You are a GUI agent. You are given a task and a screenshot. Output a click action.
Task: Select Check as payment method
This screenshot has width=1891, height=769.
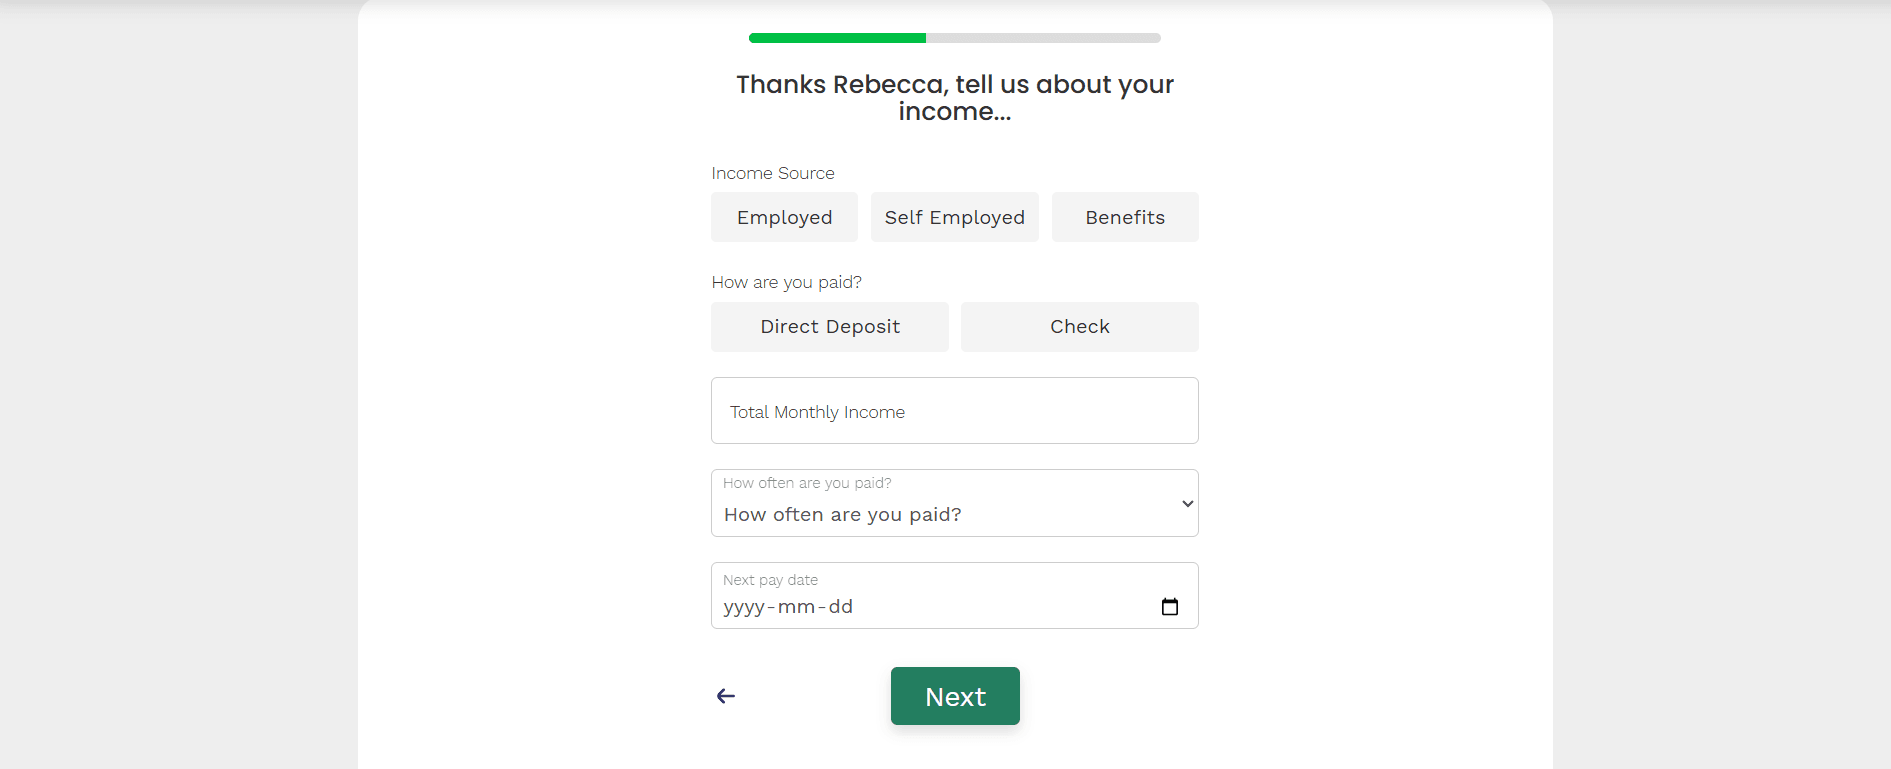tap(1079, 326)
